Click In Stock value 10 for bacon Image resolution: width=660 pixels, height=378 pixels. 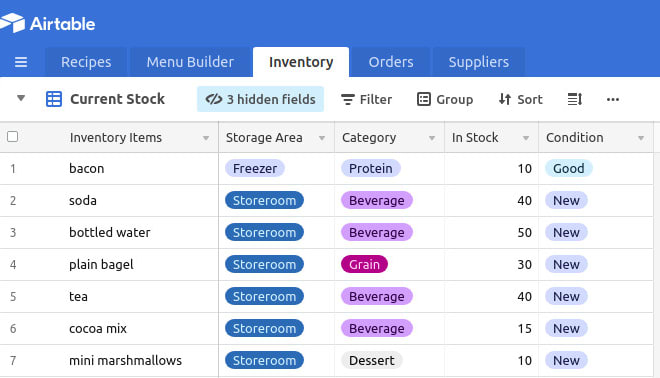[x=524, y=168]
